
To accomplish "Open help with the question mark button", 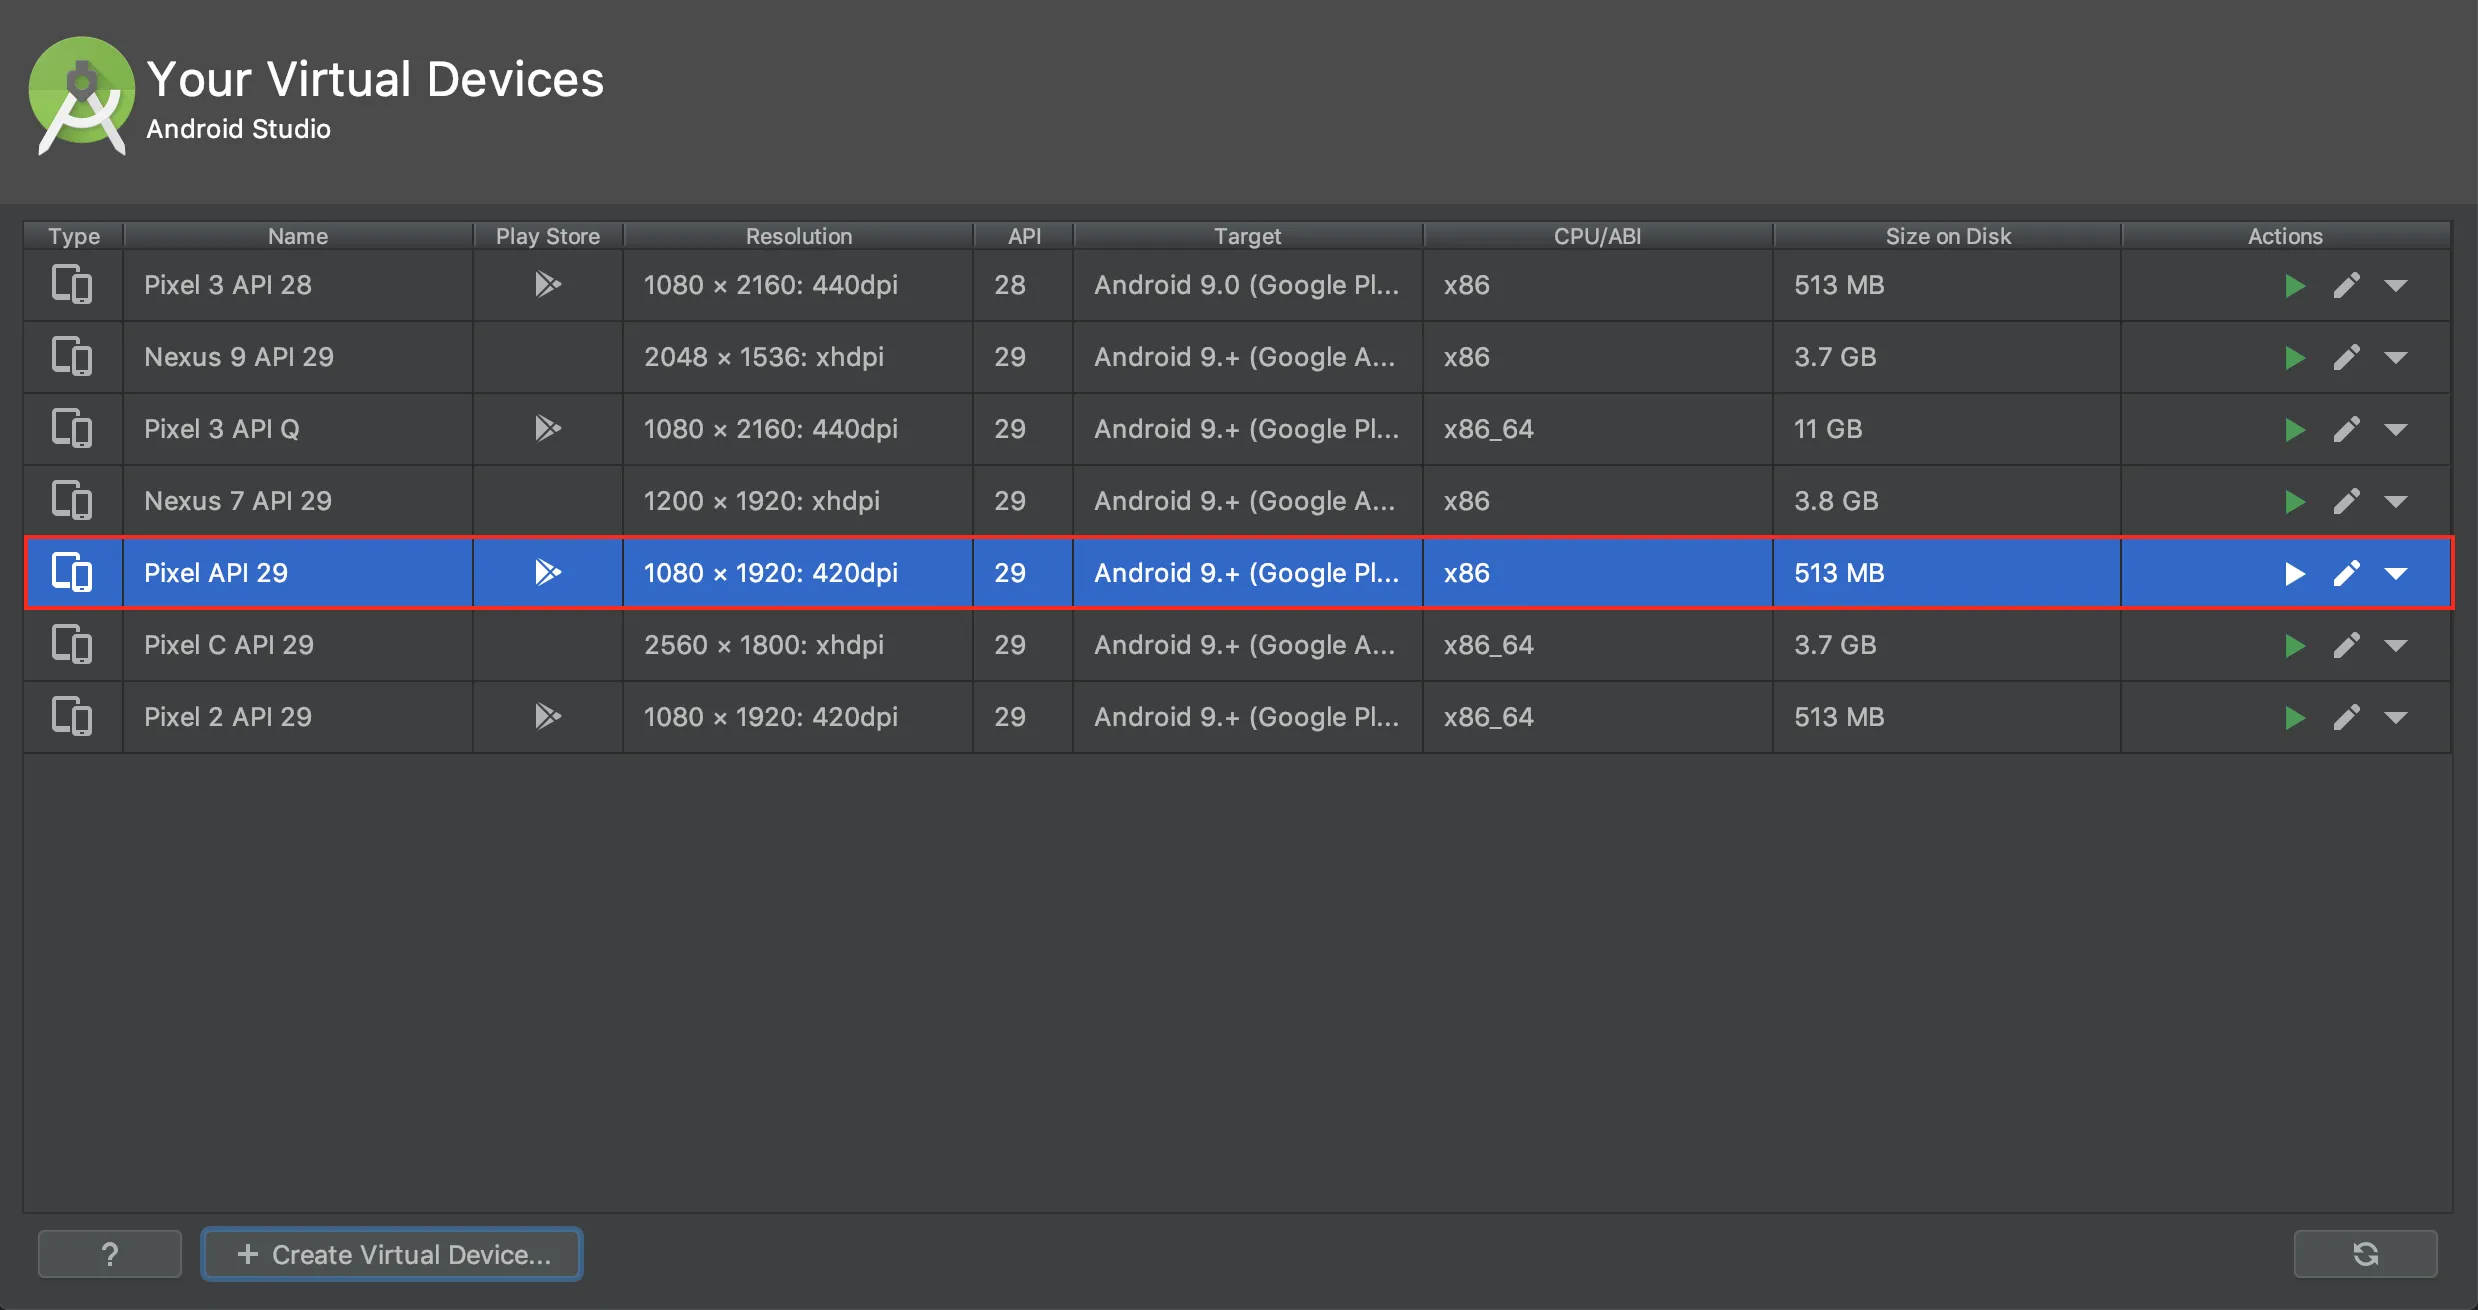I will 110,1254.
